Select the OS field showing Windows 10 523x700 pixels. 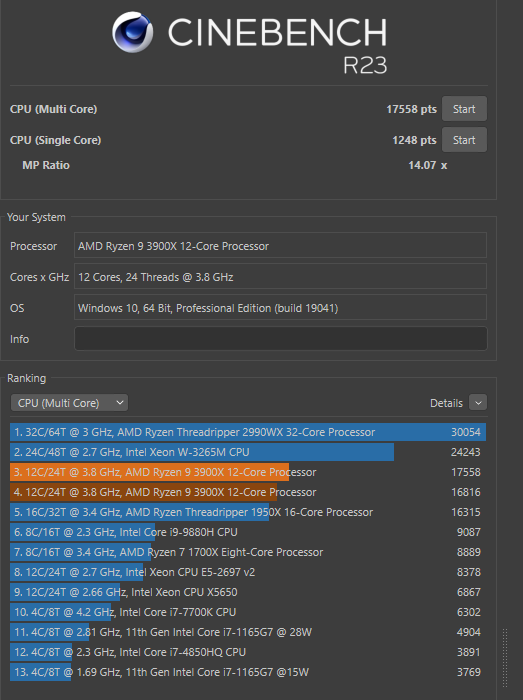point(280,308)
